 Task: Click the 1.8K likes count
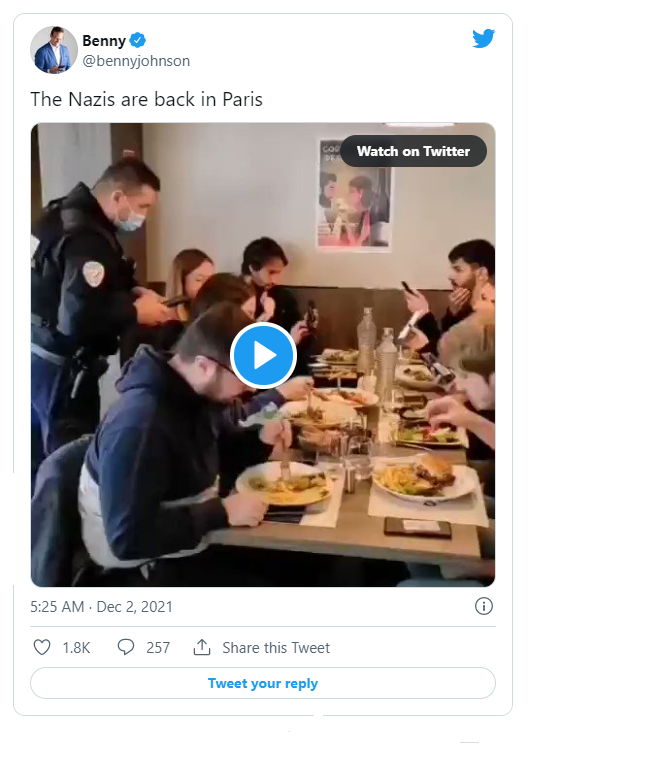tap(76, 647)
